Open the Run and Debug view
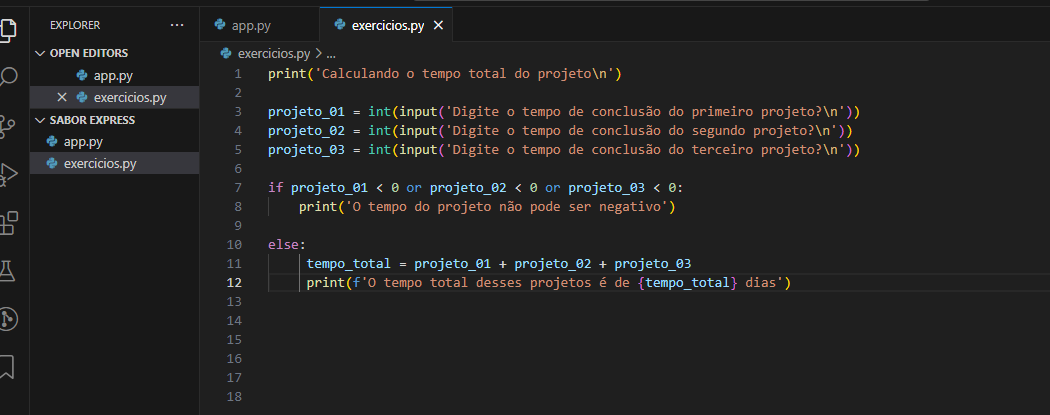 click(x=8, y=175)
